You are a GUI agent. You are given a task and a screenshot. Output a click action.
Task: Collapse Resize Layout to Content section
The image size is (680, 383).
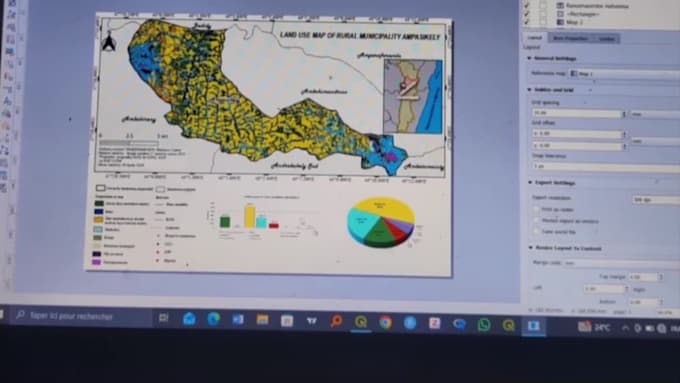530,248
